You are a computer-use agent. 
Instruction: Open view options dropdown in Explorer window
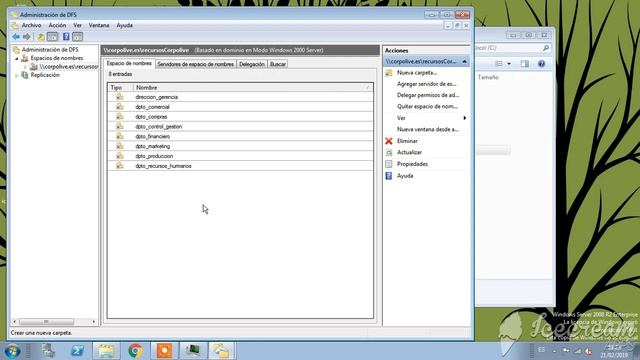509,64
